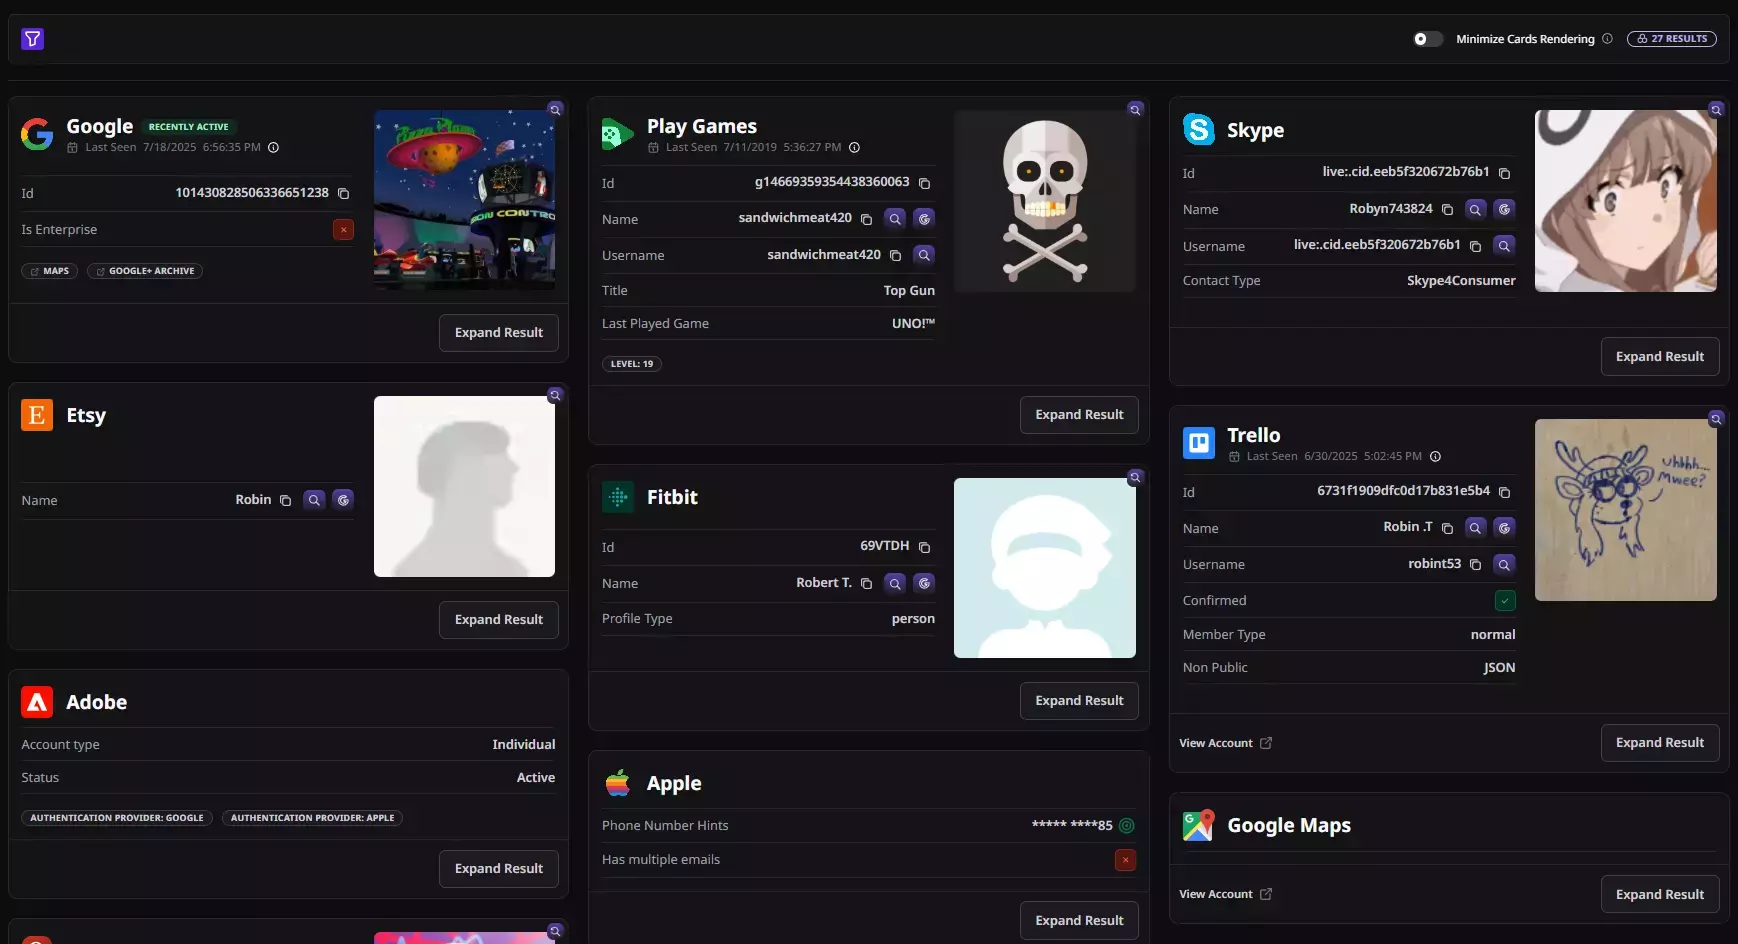Click Google Last Seen info icon
The width and height of the screenshot is (1738, 944).
pyautogui.click(x=273, y=147)
